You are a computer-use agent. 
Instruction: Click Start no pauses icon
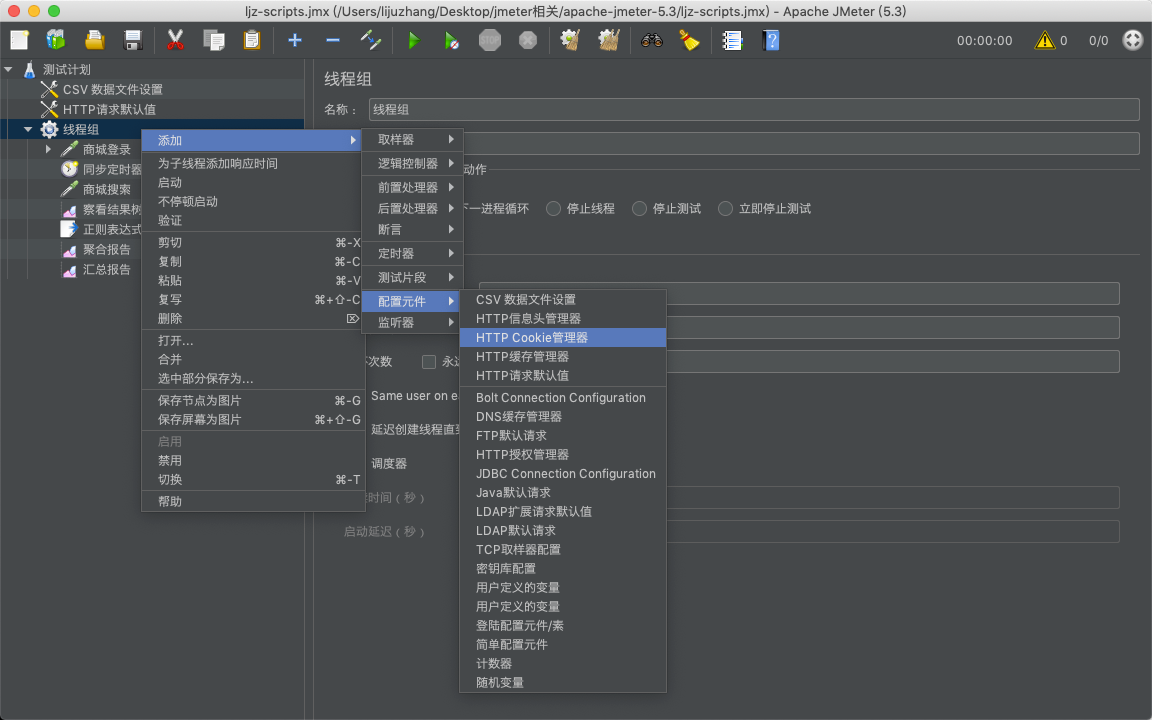452,40
